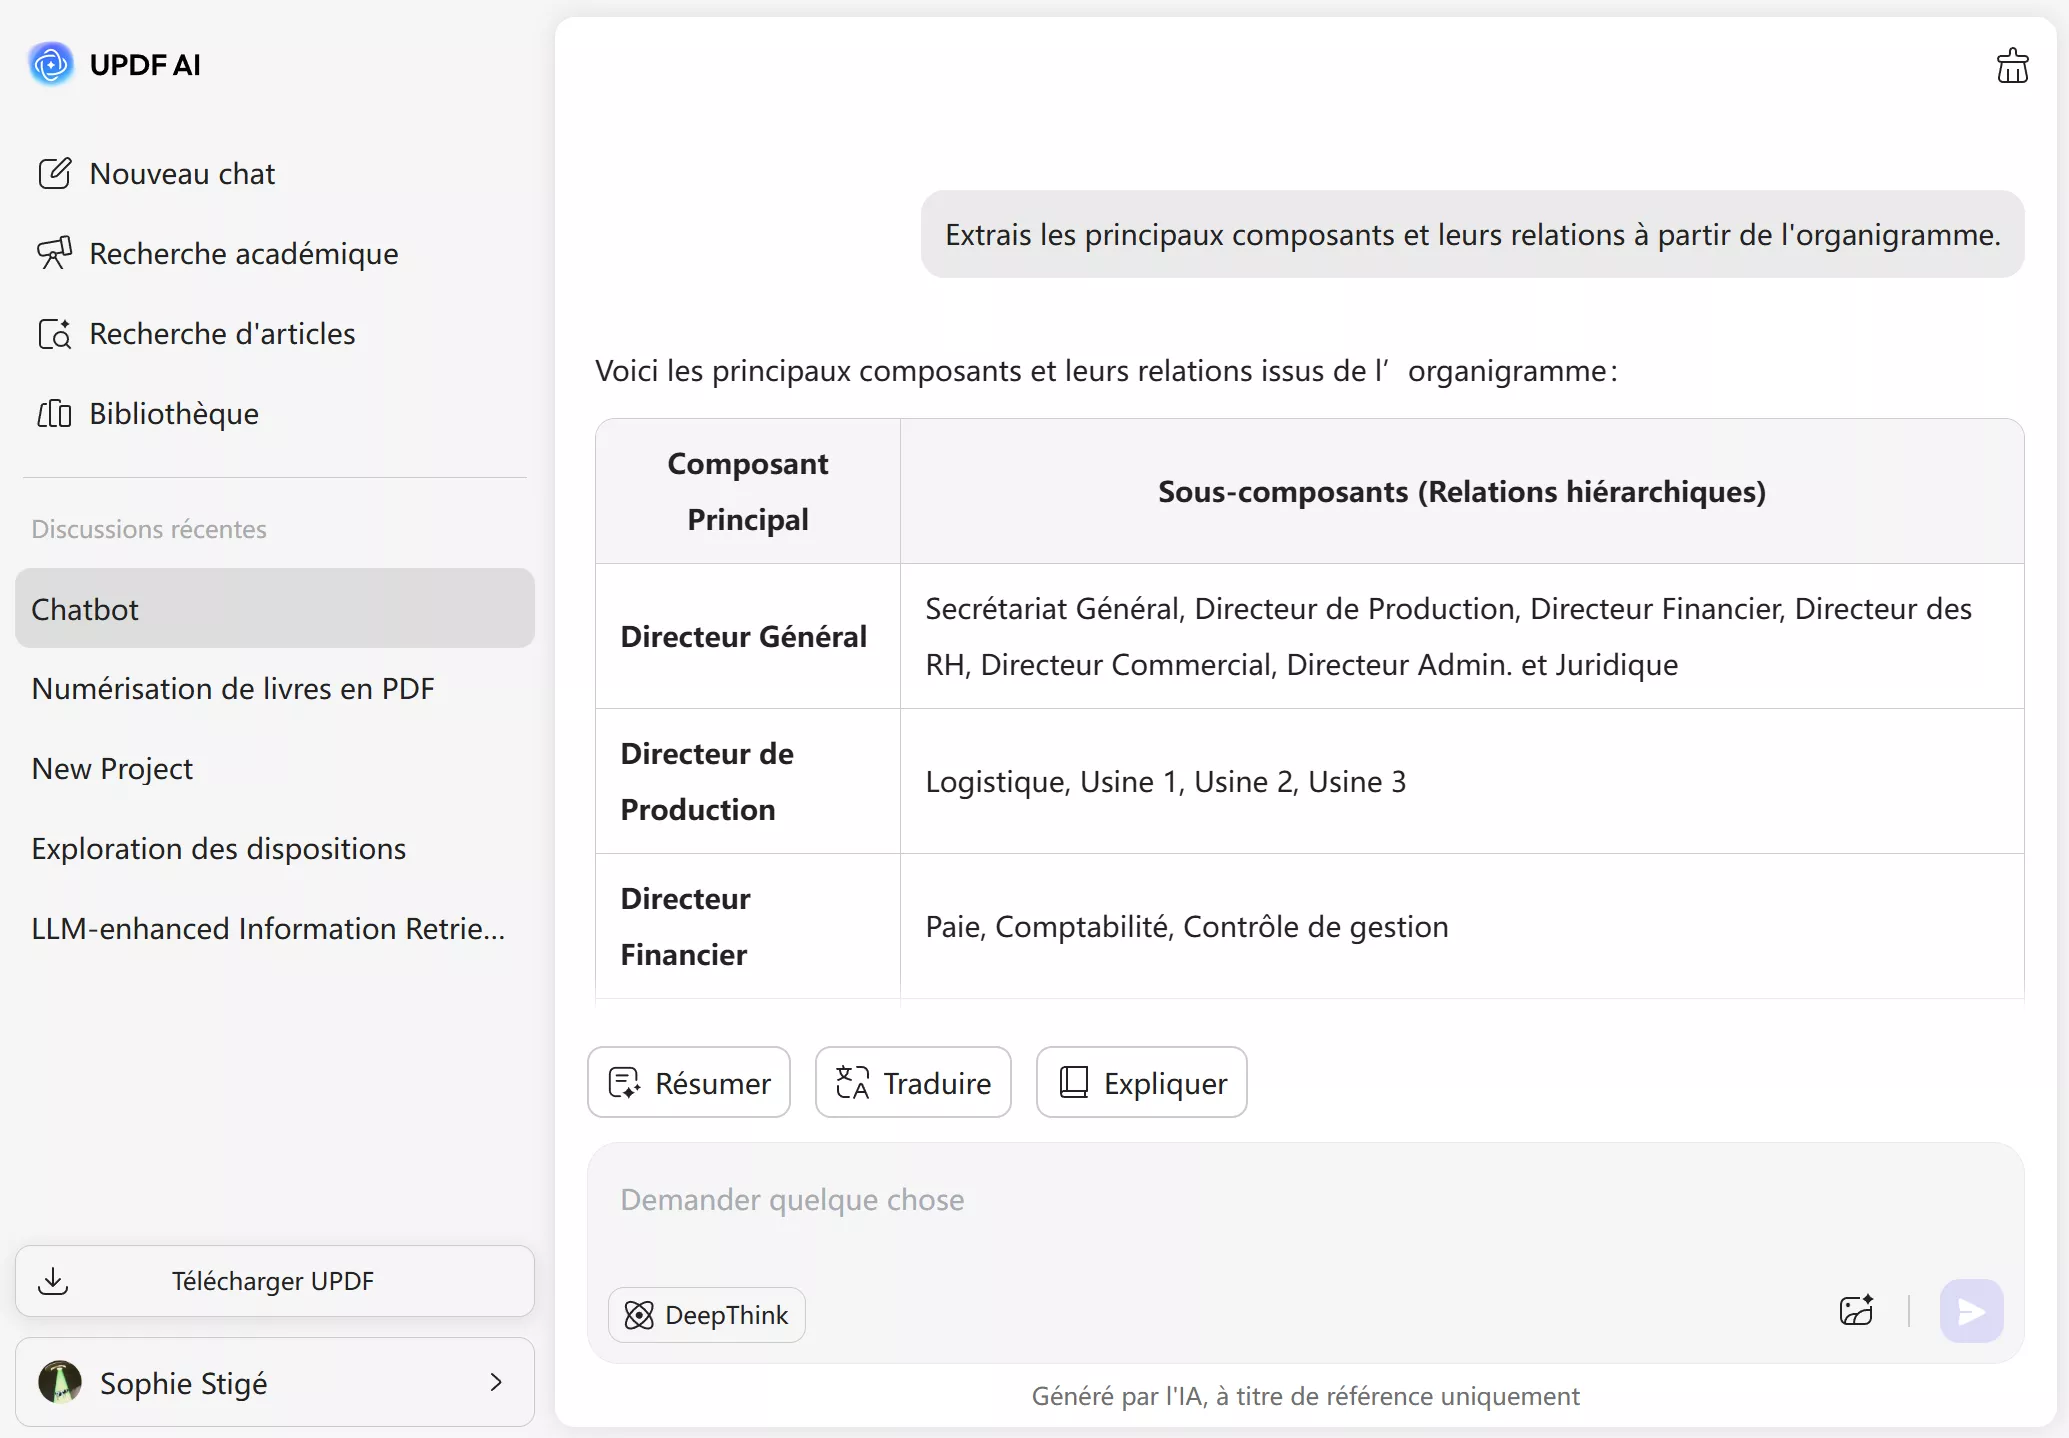Open the Bibliothèque books icon
The height and width of the screenshot is (1438, 2069).
[54, 413]
